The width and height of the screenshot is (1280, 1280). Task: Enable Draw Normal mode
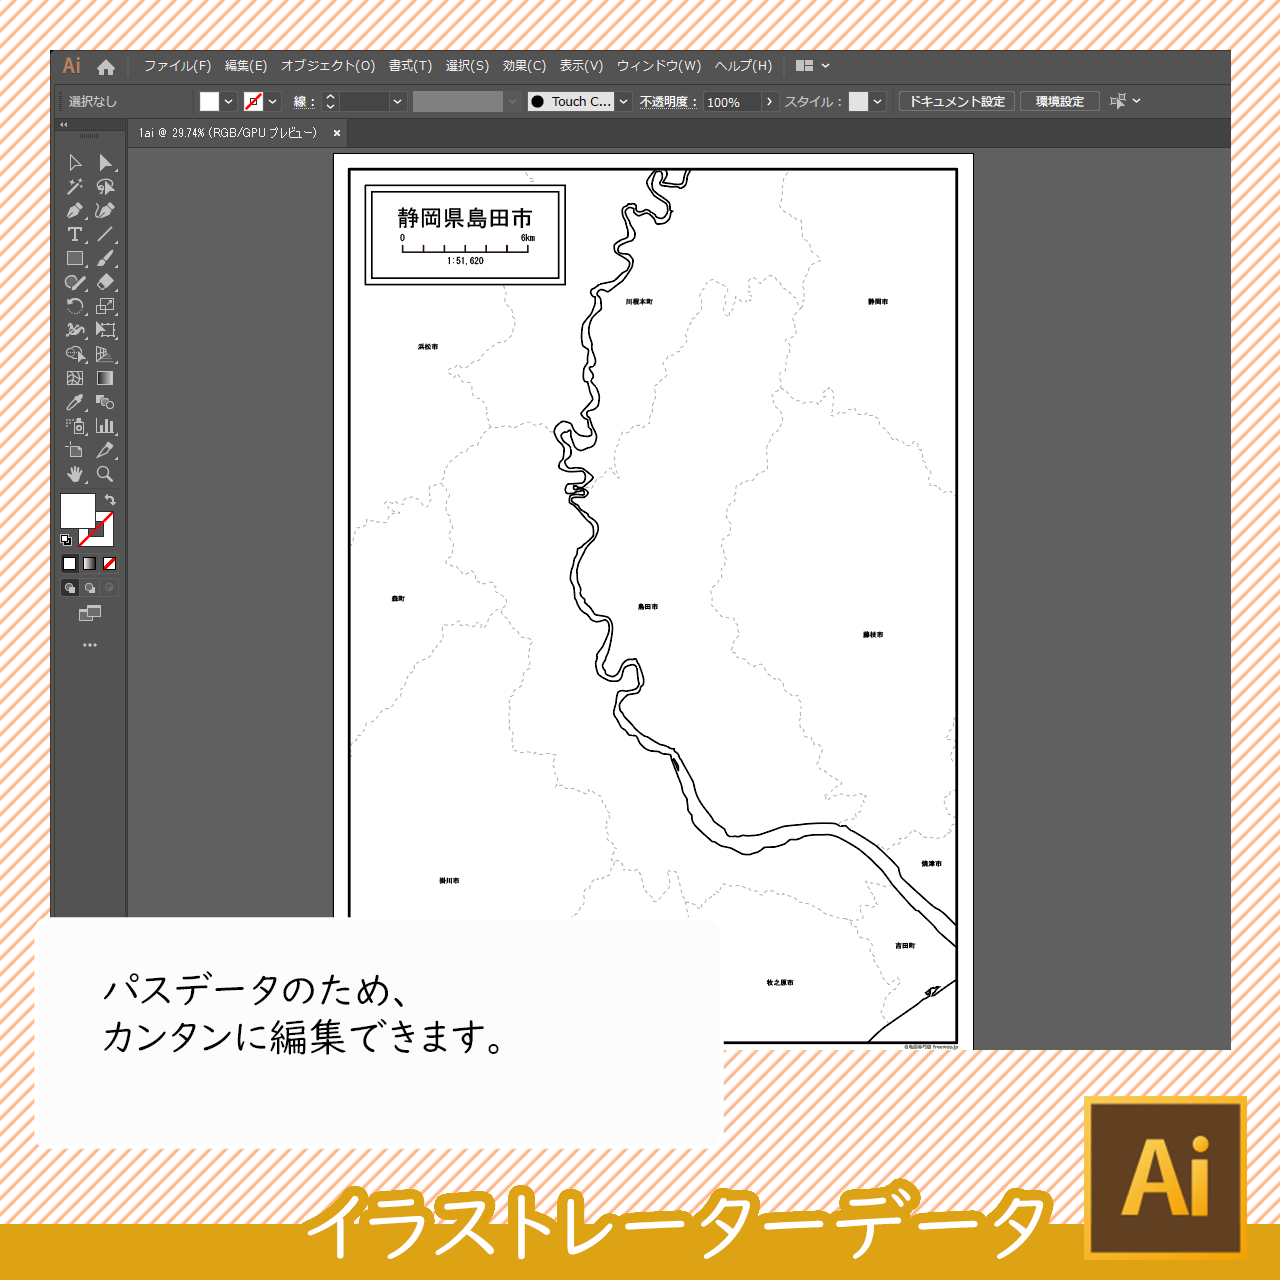(69, 588)
